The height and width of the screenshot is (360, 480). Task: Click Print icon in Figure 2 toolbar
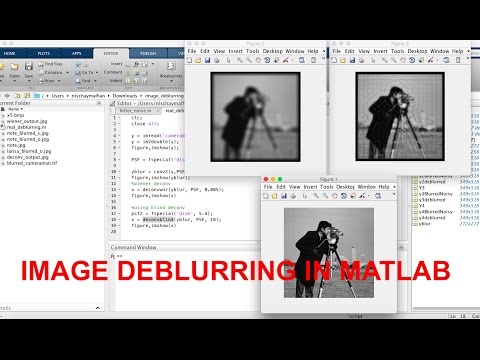tap(216, 60)
